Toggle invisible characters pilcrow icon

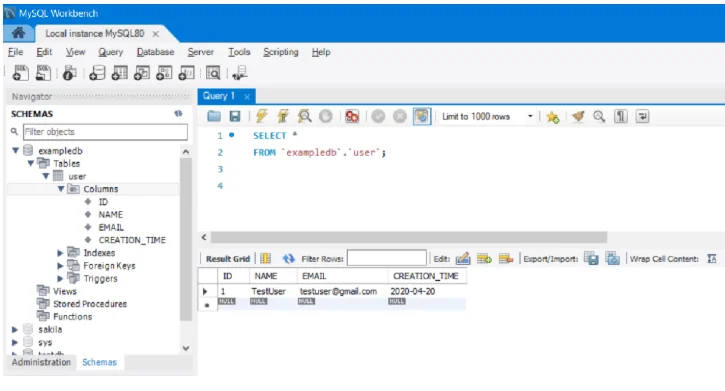tap(621, 116)
